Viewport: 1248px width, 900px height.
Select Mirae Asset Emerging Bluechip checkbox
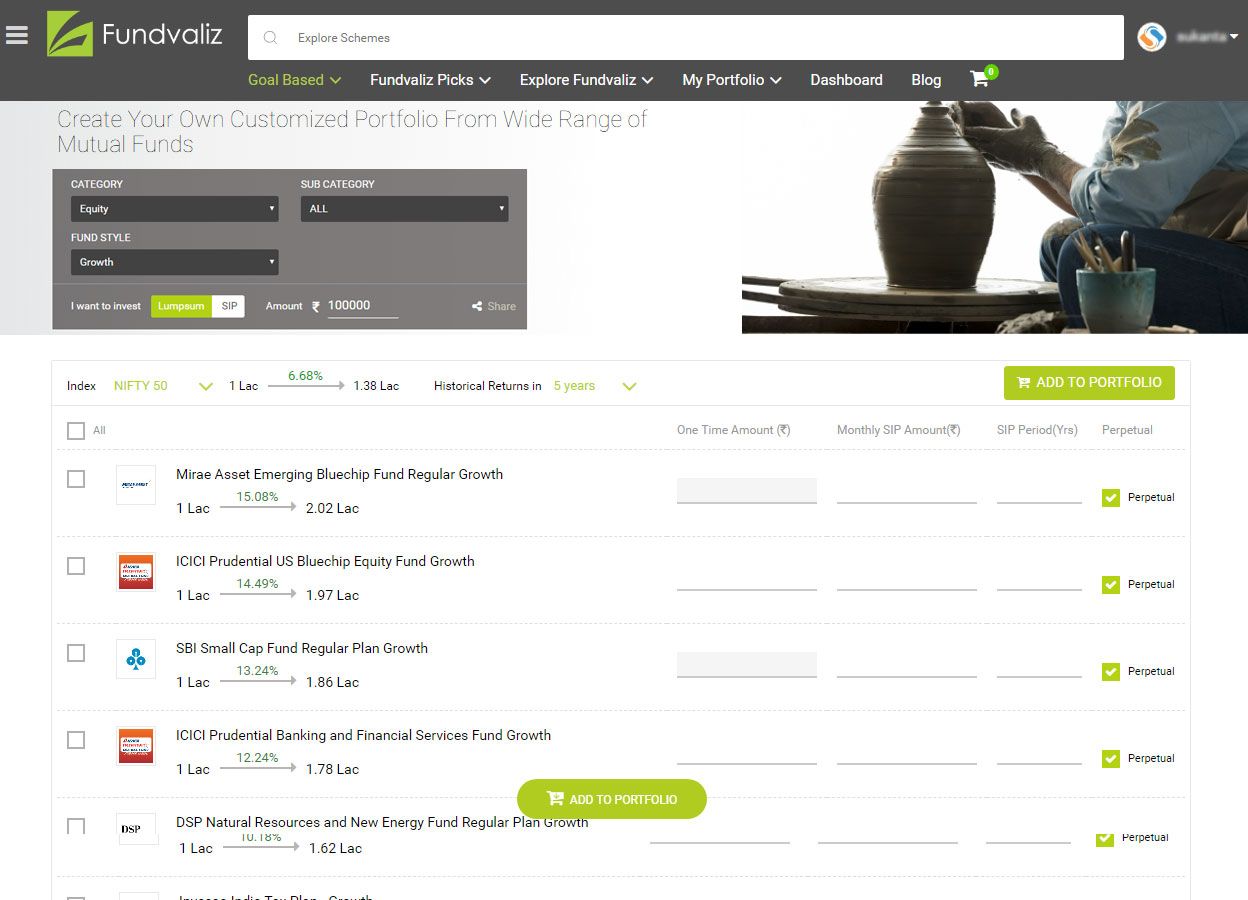coord(76,479)
